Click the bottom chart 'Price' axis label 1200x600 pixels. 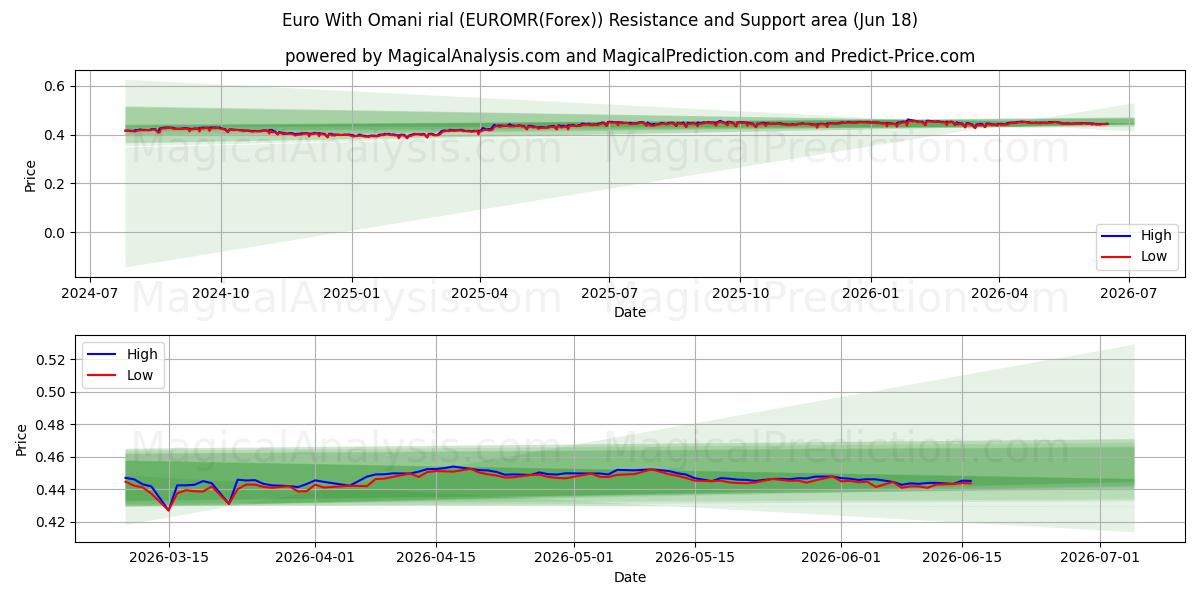[x=22, y=440]
